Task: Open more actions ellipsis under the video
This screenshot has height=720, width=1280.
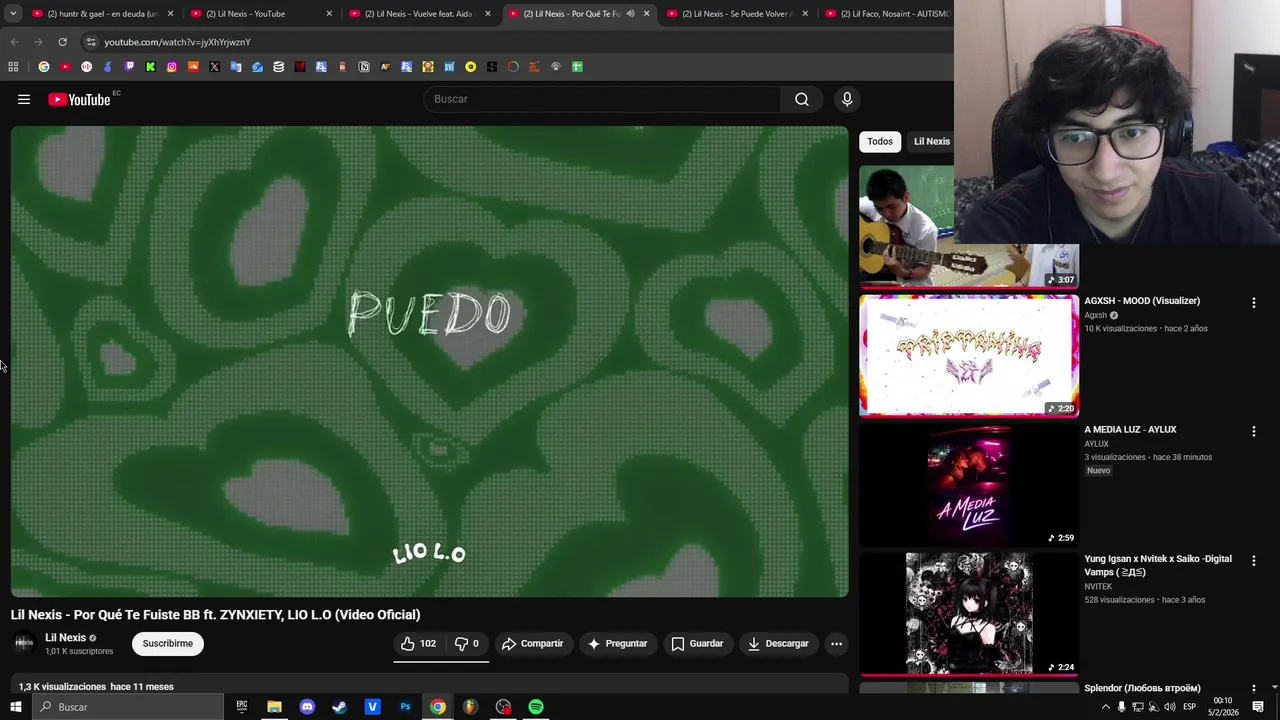Action: (x=837, y=643)
